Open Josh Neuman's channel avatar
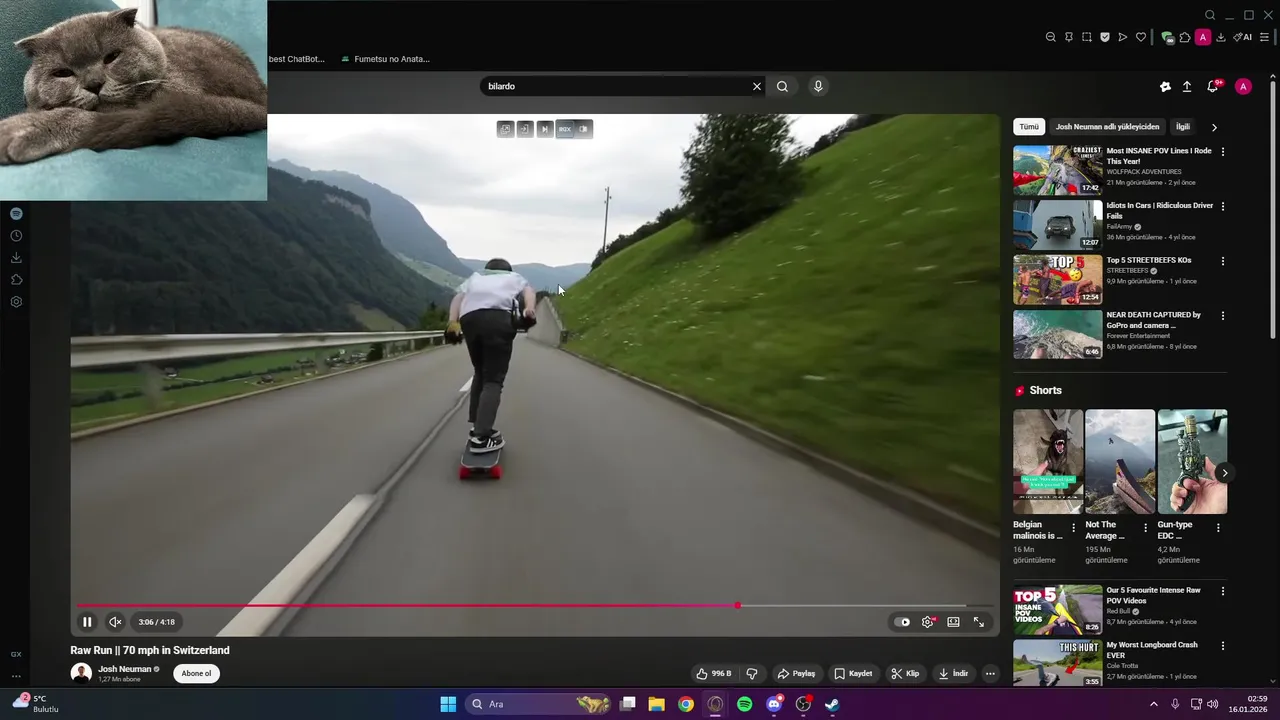The width and height of the screenshot is (1280, 720). coord(81,673)
